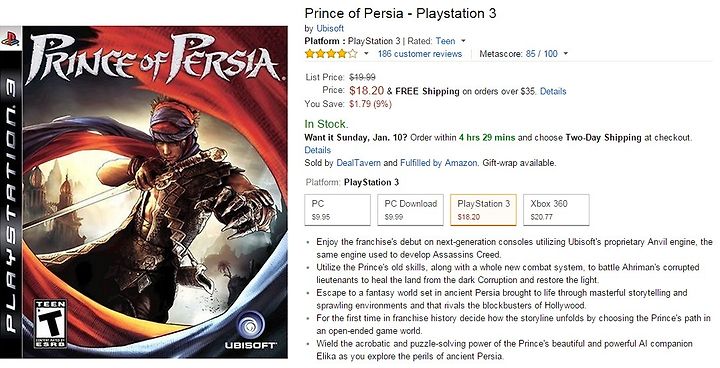The width and height of the screenshot is (720, 368).
Task: Open the Ubisoft brand link
Action: click(x=330, y=28)
